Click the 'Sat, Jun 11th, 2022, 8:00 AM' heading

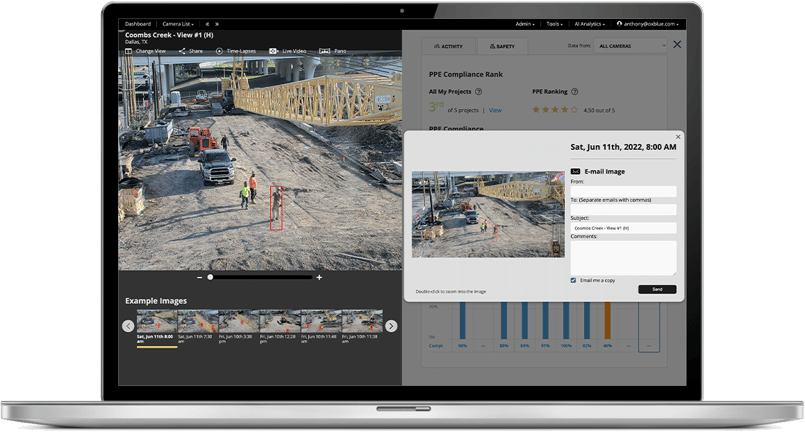coord(623,147)
